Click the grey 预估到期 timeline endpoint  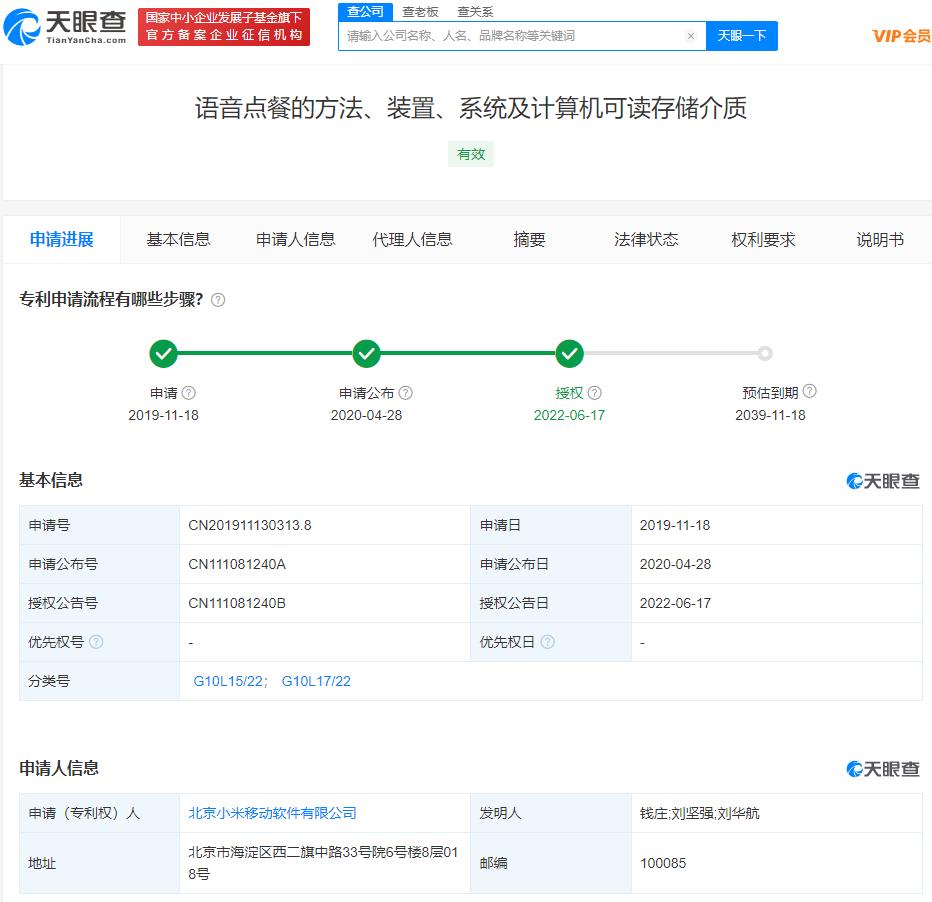(765, 354)
